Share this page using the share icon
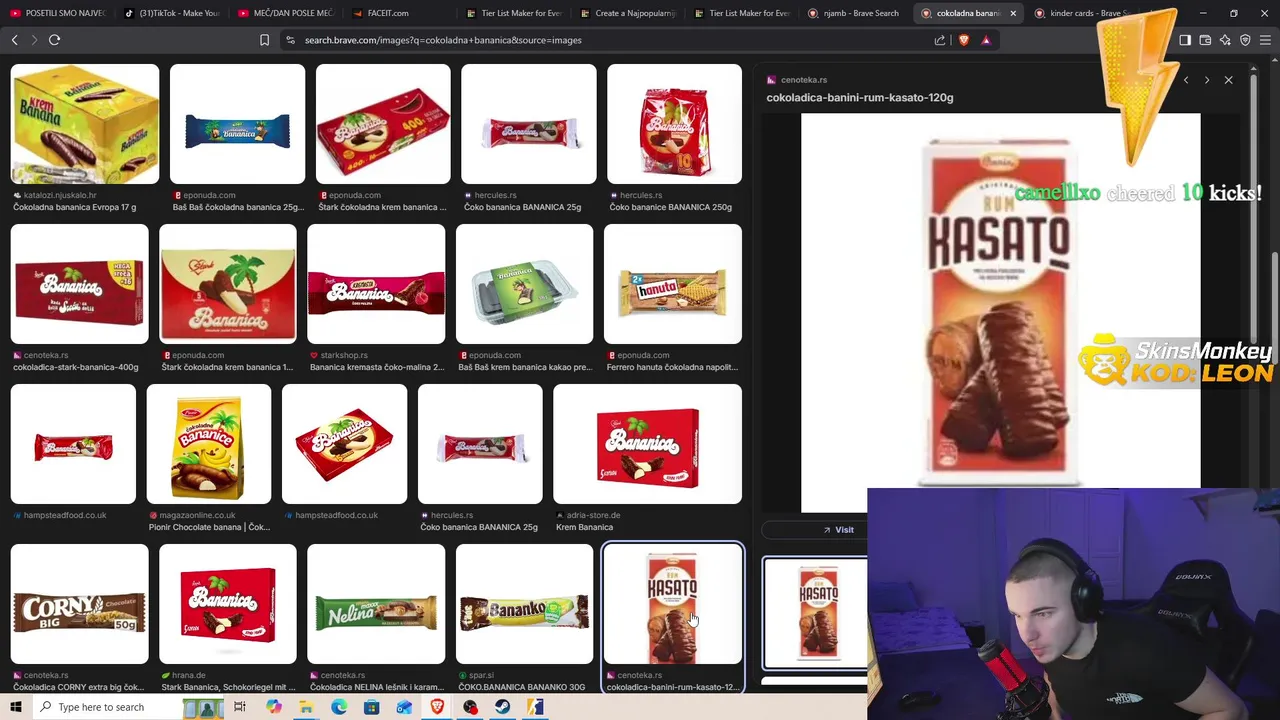Screen dimensions: 1280x720 pyautogui.click(x=940, y=40)
